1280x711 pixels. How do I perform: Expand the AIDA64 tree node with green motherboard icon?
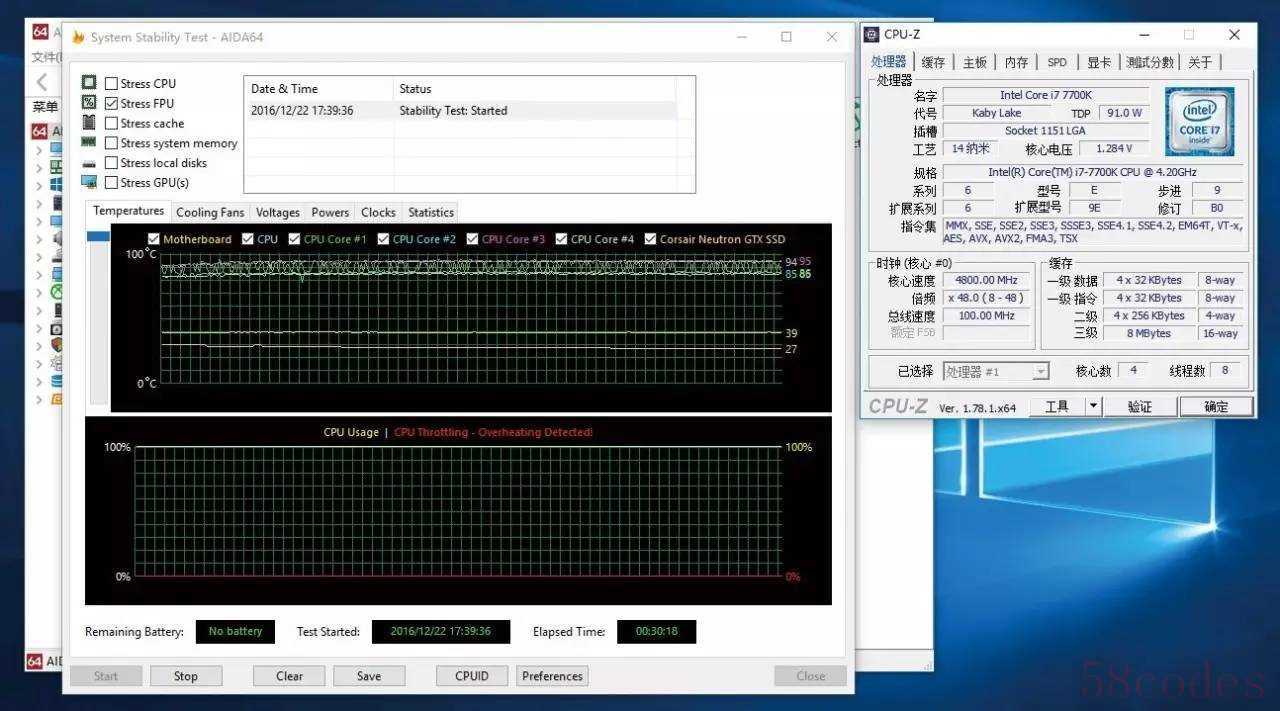coord(39,167)
